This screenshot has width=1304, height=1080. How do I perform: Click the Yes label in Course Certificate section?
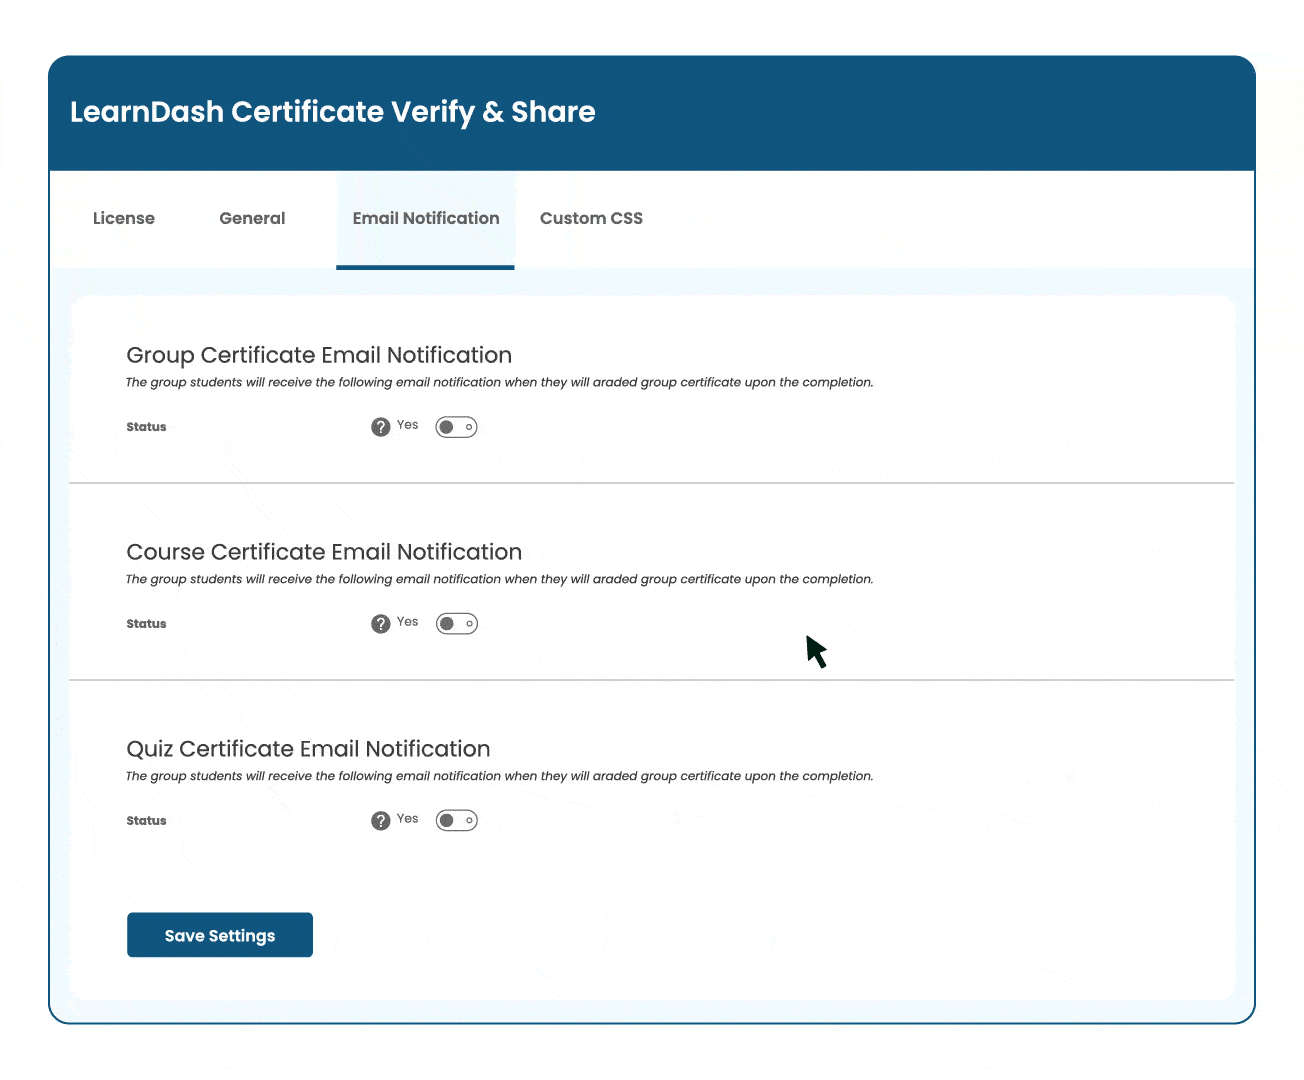pyautogui.click(x=407, y=622)
